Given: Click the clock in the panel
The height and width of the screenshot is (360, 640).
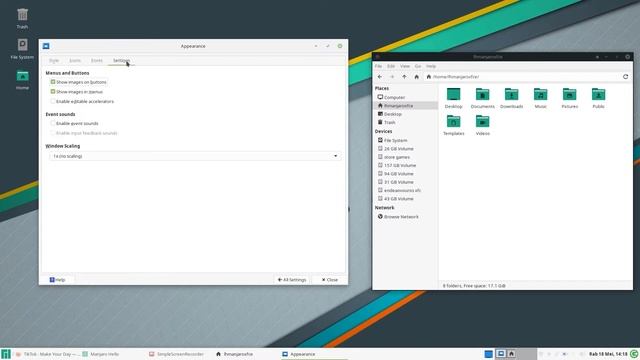Looking at the screenshot, I should 608,354.
